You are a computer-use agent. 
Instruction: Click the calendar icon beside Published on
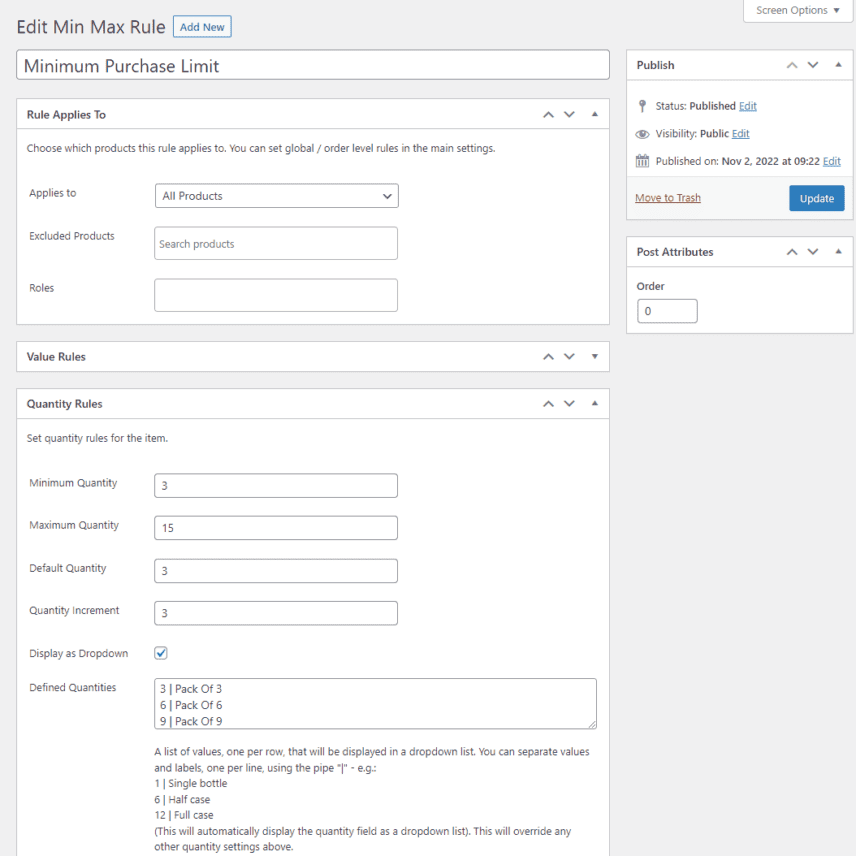click(x=640, y=161)
